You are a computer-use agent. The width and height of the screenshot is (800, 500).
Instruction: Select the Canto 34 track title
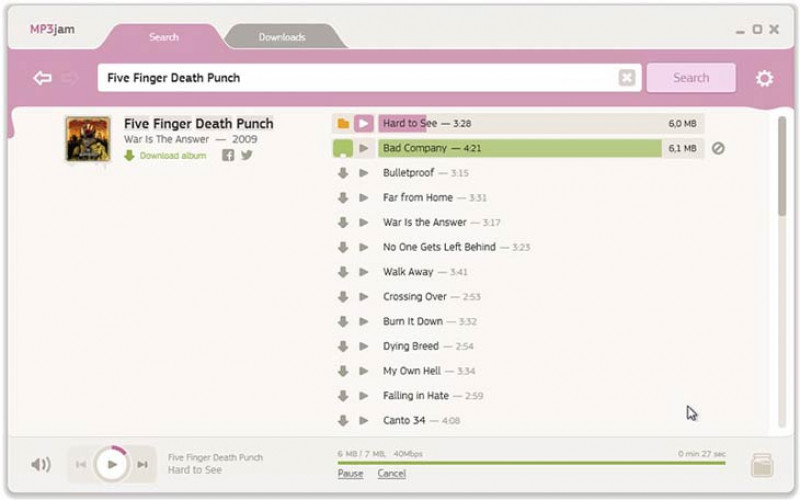(404, 420)
